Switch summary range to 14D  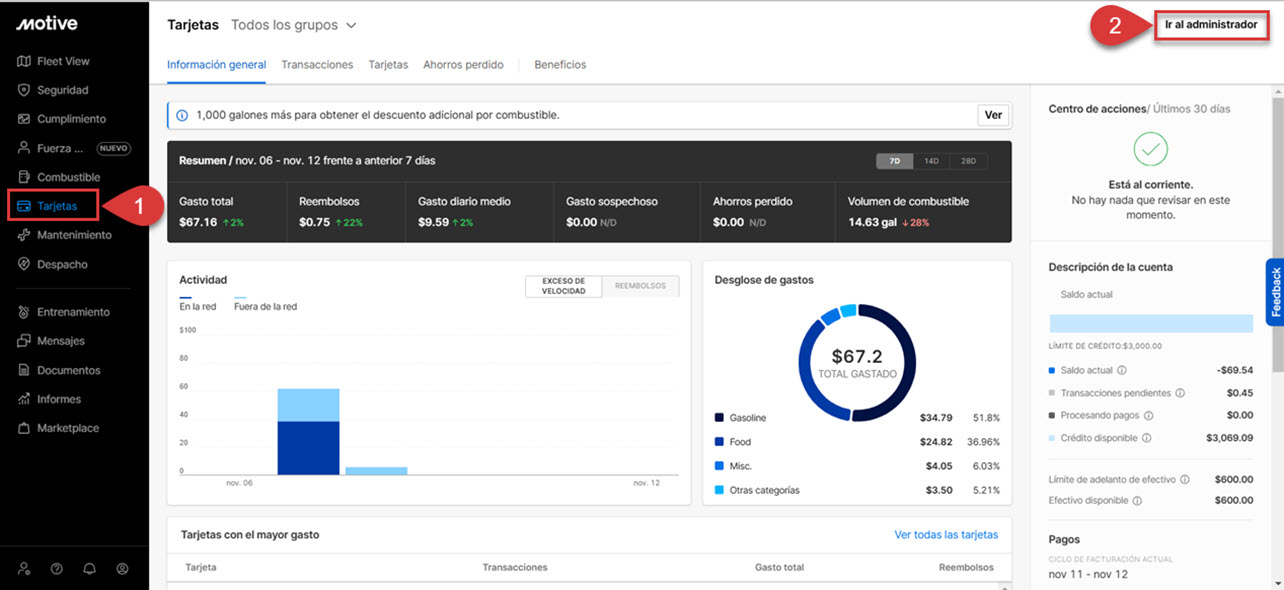(x=931, y=161)
